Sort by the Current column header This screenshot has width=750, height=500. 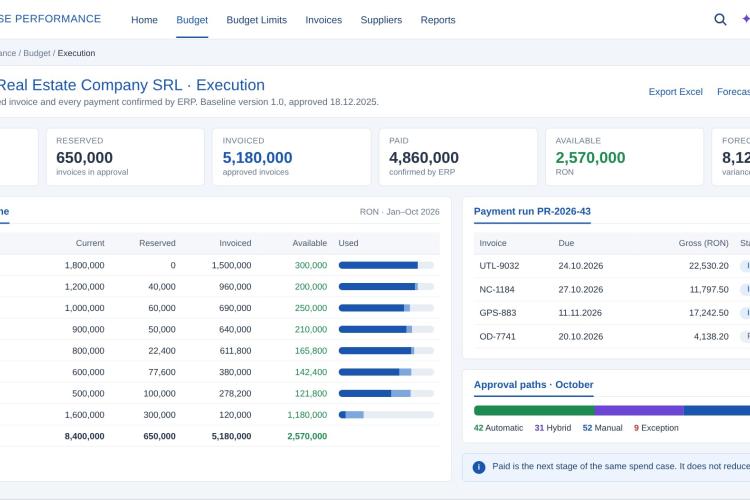tap(90, 243)
